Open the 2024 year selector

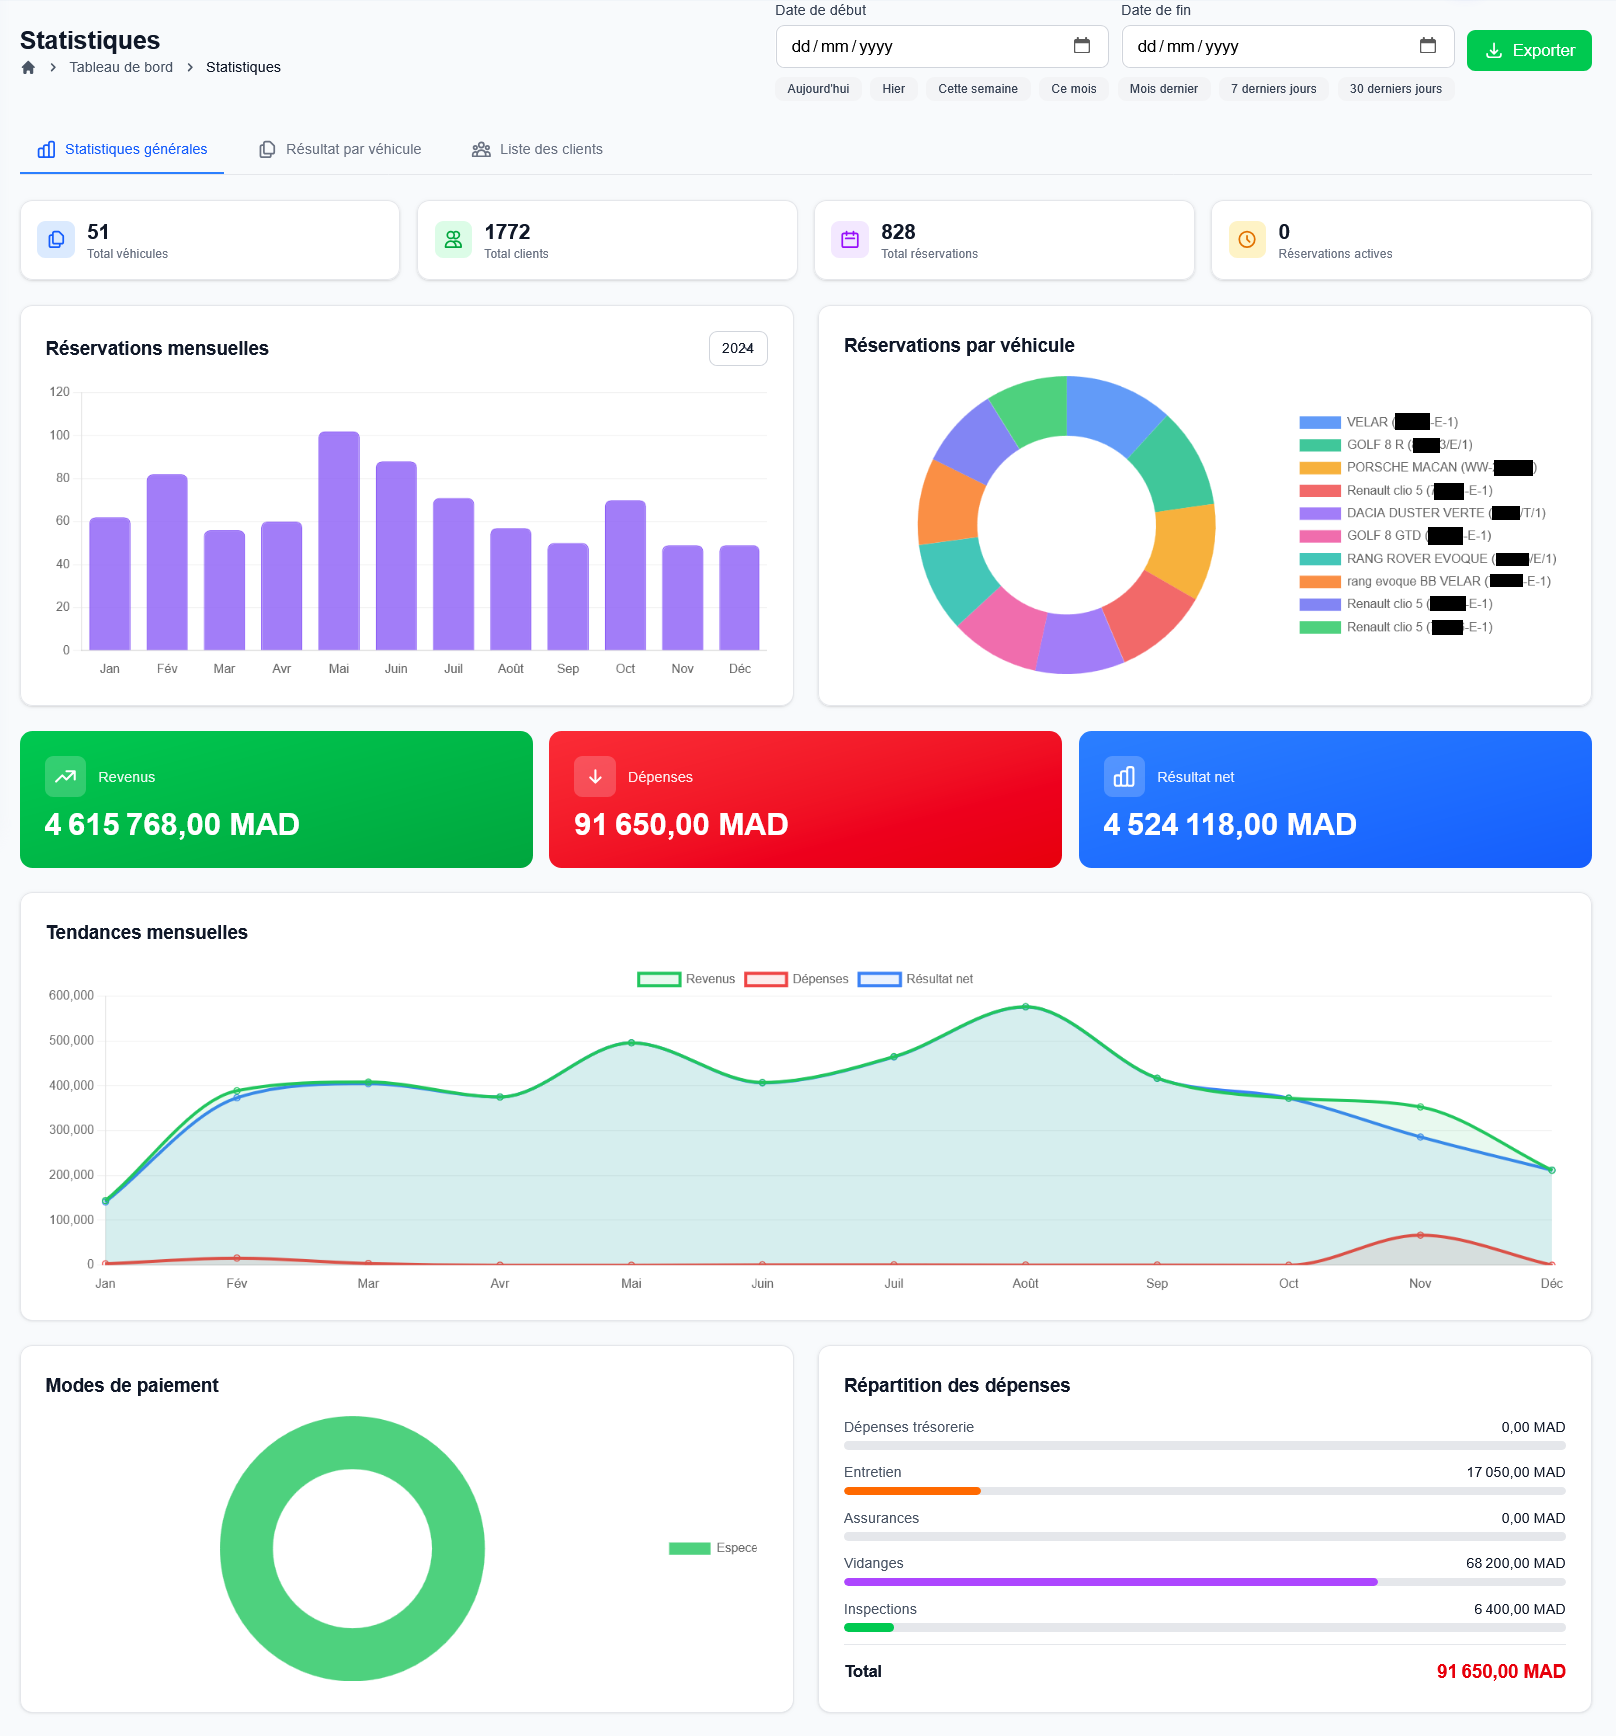point(737,348)
